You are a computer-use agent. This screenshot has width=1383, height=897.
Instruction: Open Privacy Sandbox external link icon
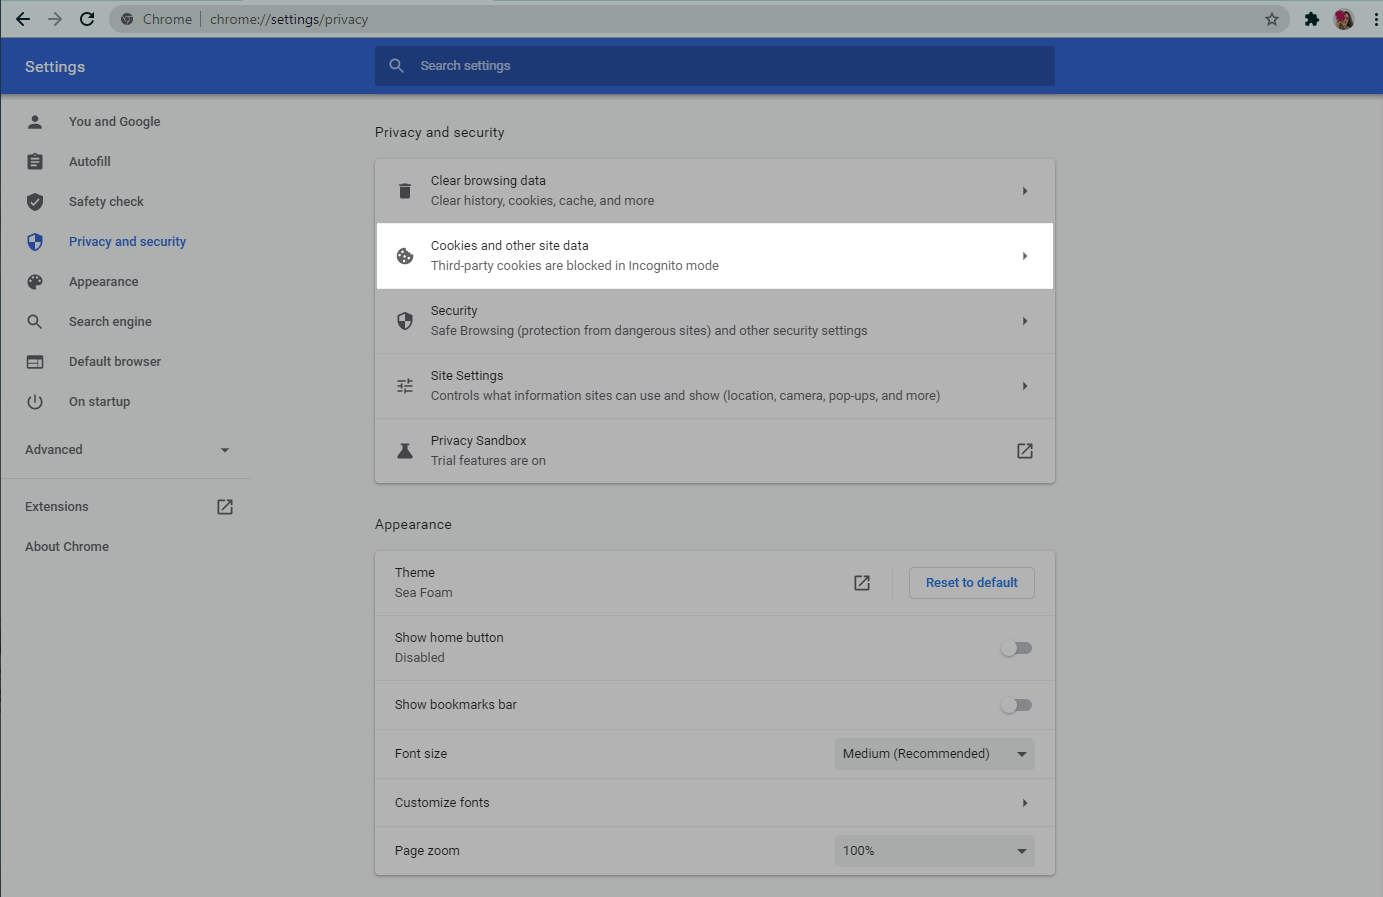pyautogui.click(x=1024, y=451)
